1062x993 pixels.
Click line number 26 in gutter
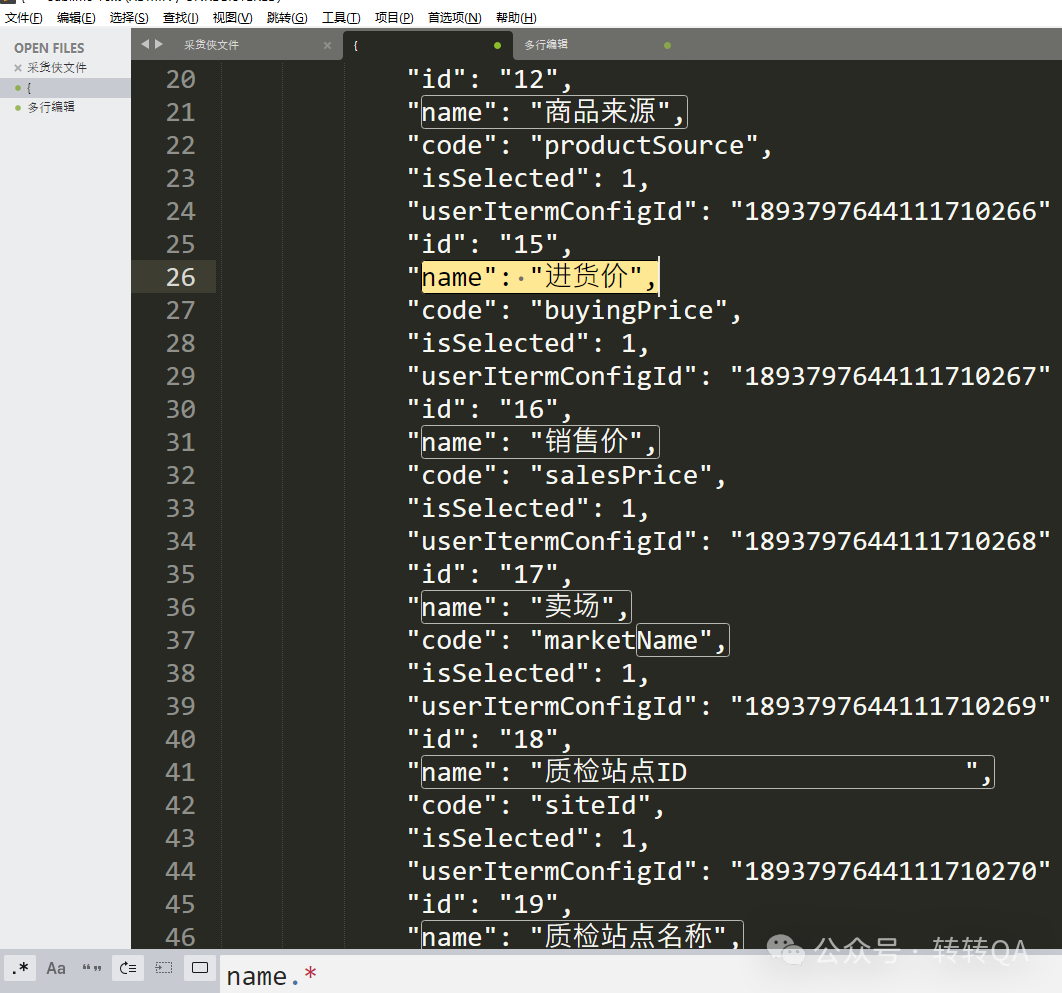tap(180, 277)
